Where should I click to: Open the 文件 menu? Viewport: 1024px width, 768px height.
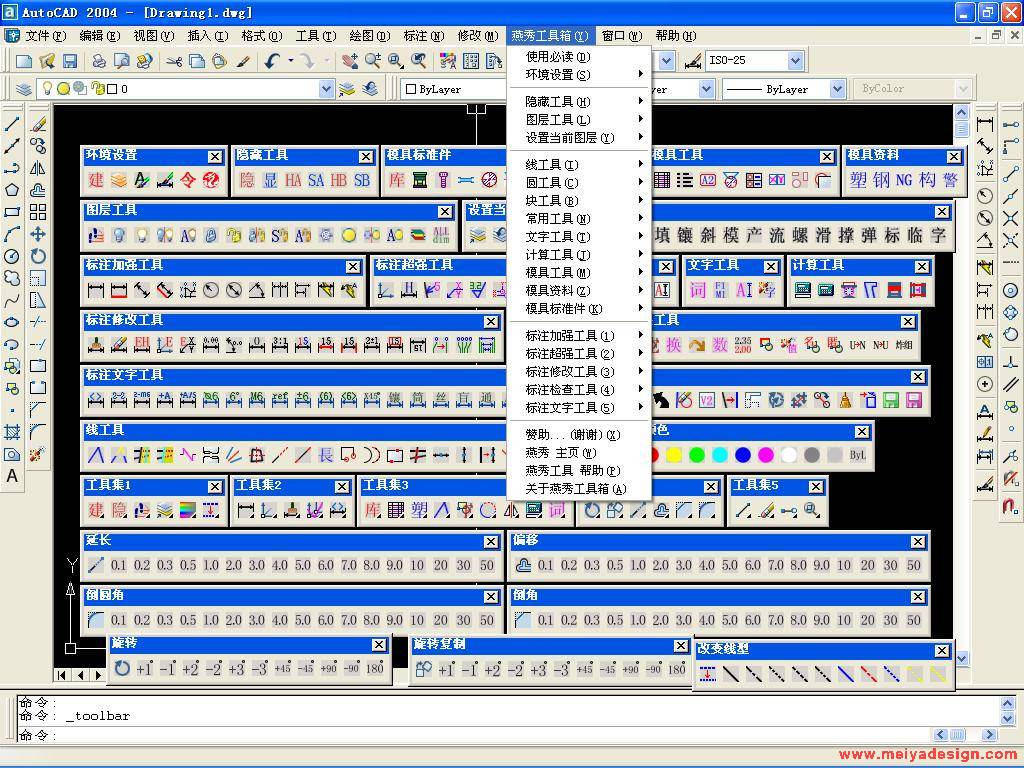(46, 35)
